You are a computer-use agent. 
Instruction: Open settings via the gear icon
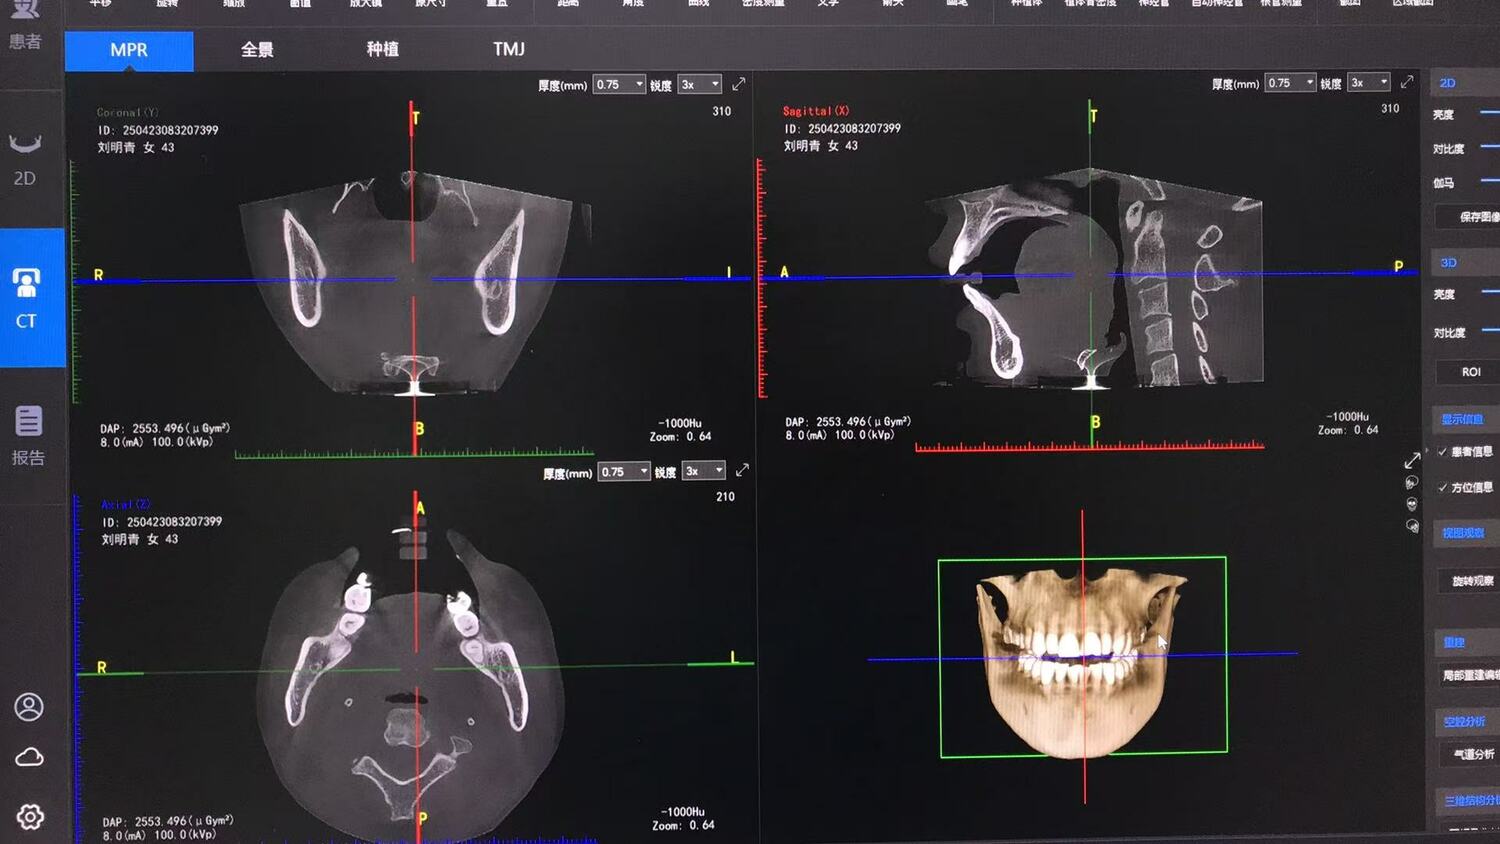(x=30, y=817)
